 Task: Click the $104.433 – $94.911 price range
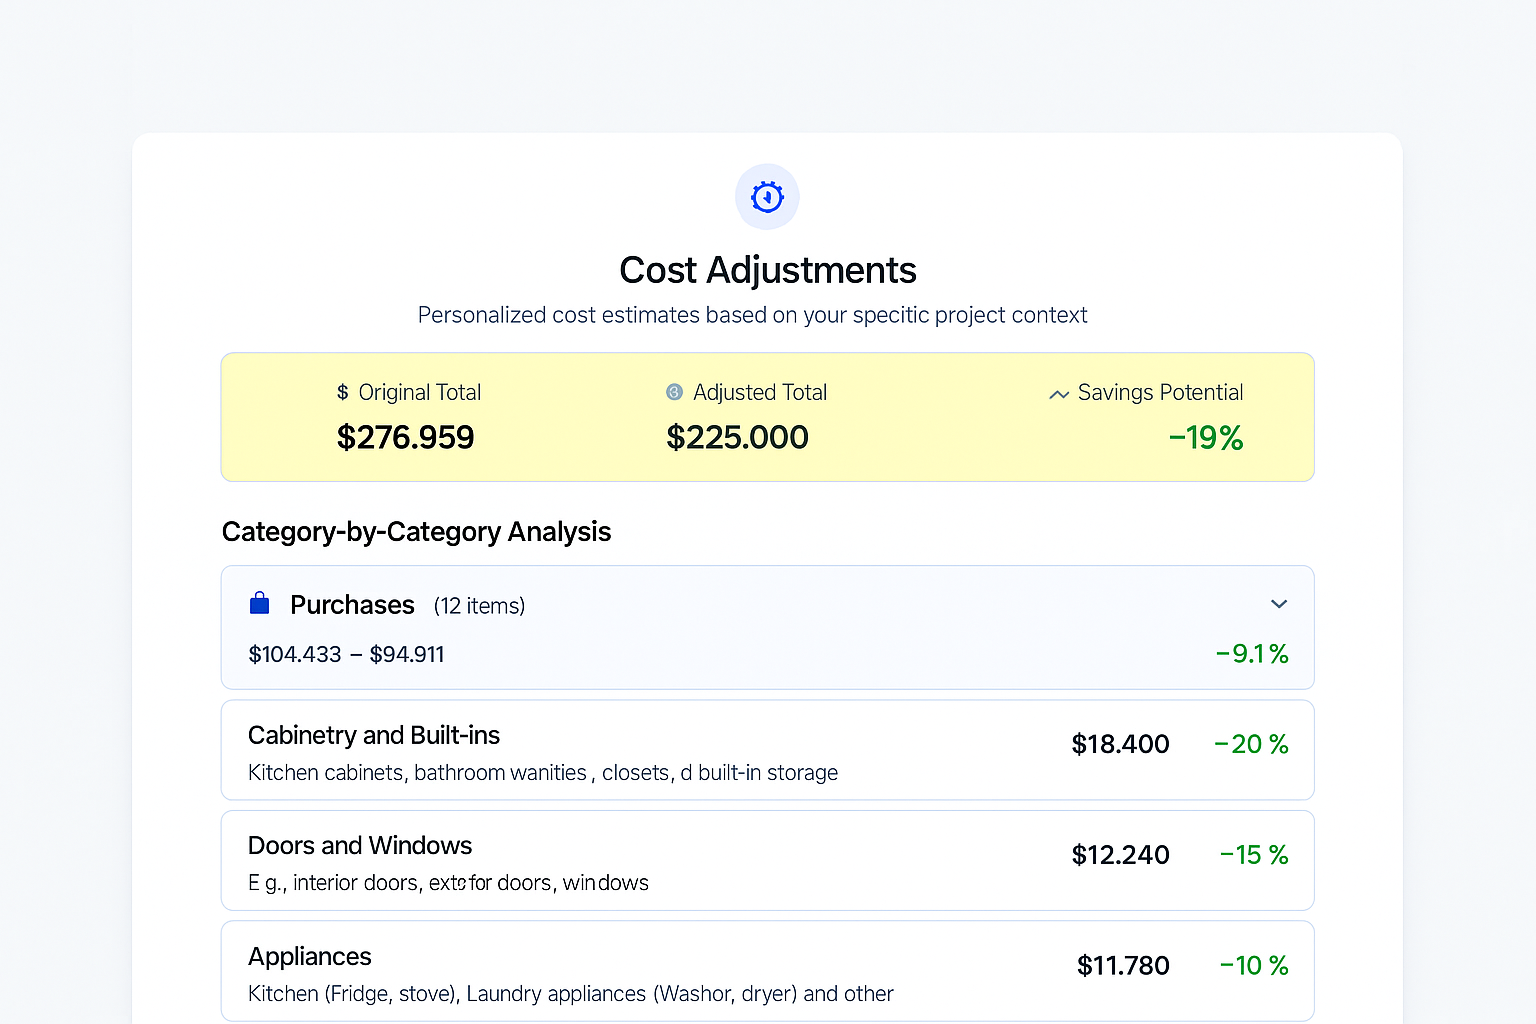(346, 654)
